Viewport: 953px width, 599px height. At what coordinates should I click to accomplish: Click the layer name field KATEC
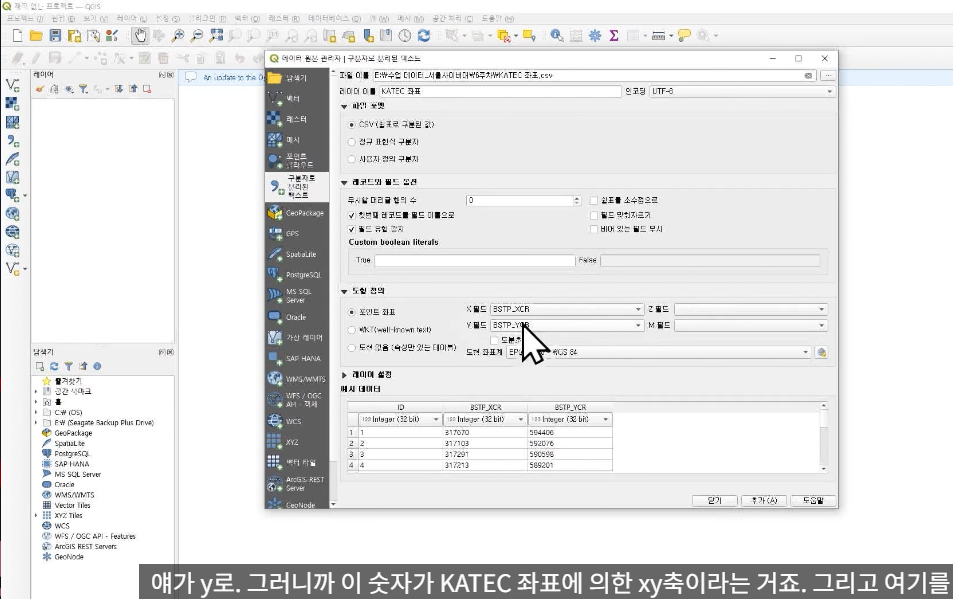click(500, 91)
